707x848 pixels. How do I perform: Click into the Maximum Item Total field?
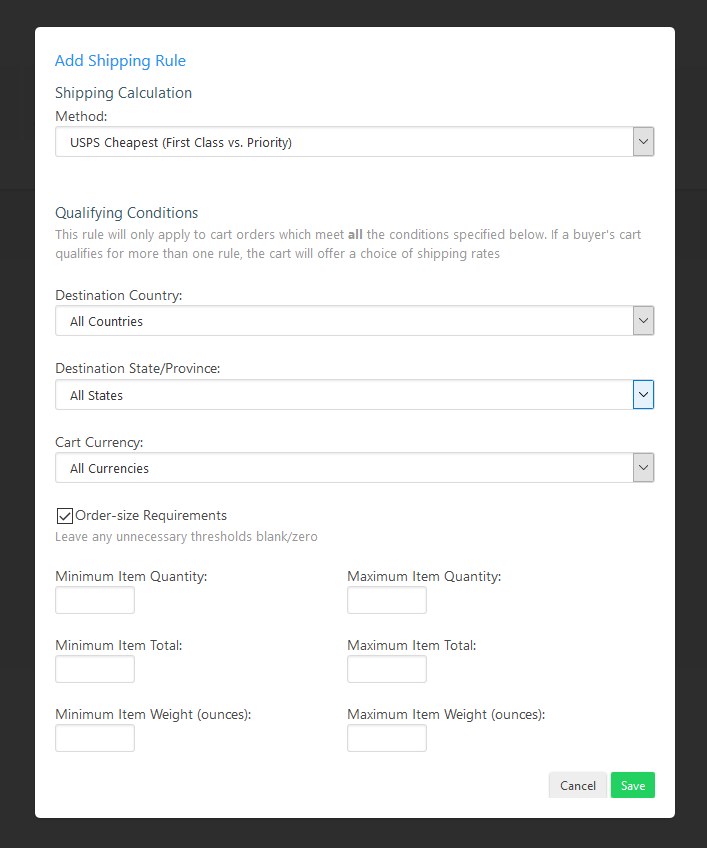387,669
